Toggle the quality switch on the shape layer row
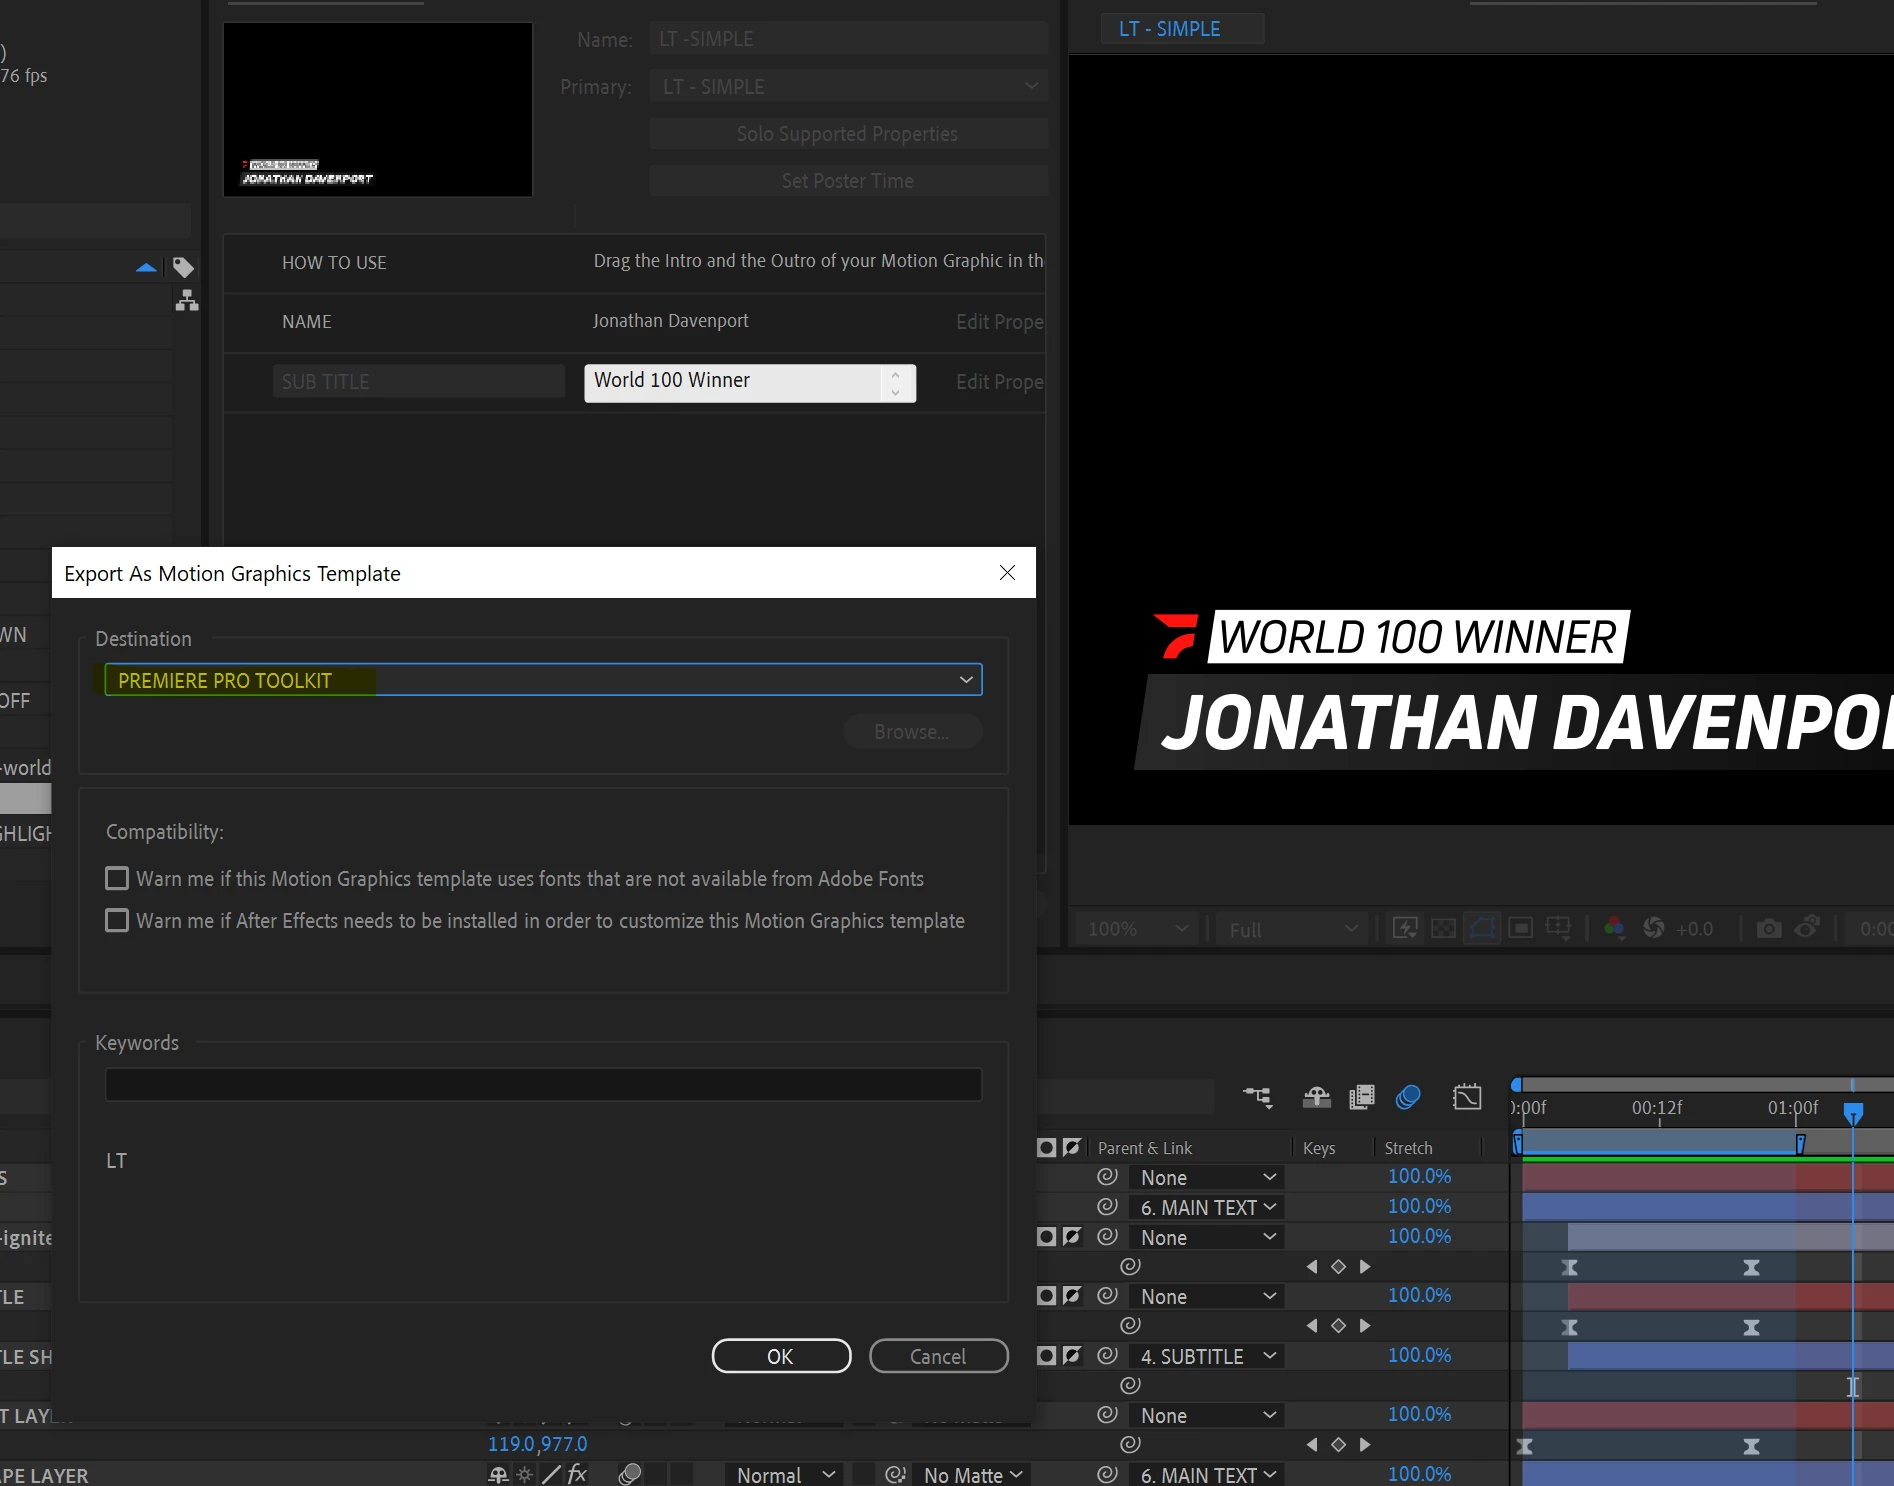Viewport: 1894px width, 1486px height. click(x=551, y=1474)
